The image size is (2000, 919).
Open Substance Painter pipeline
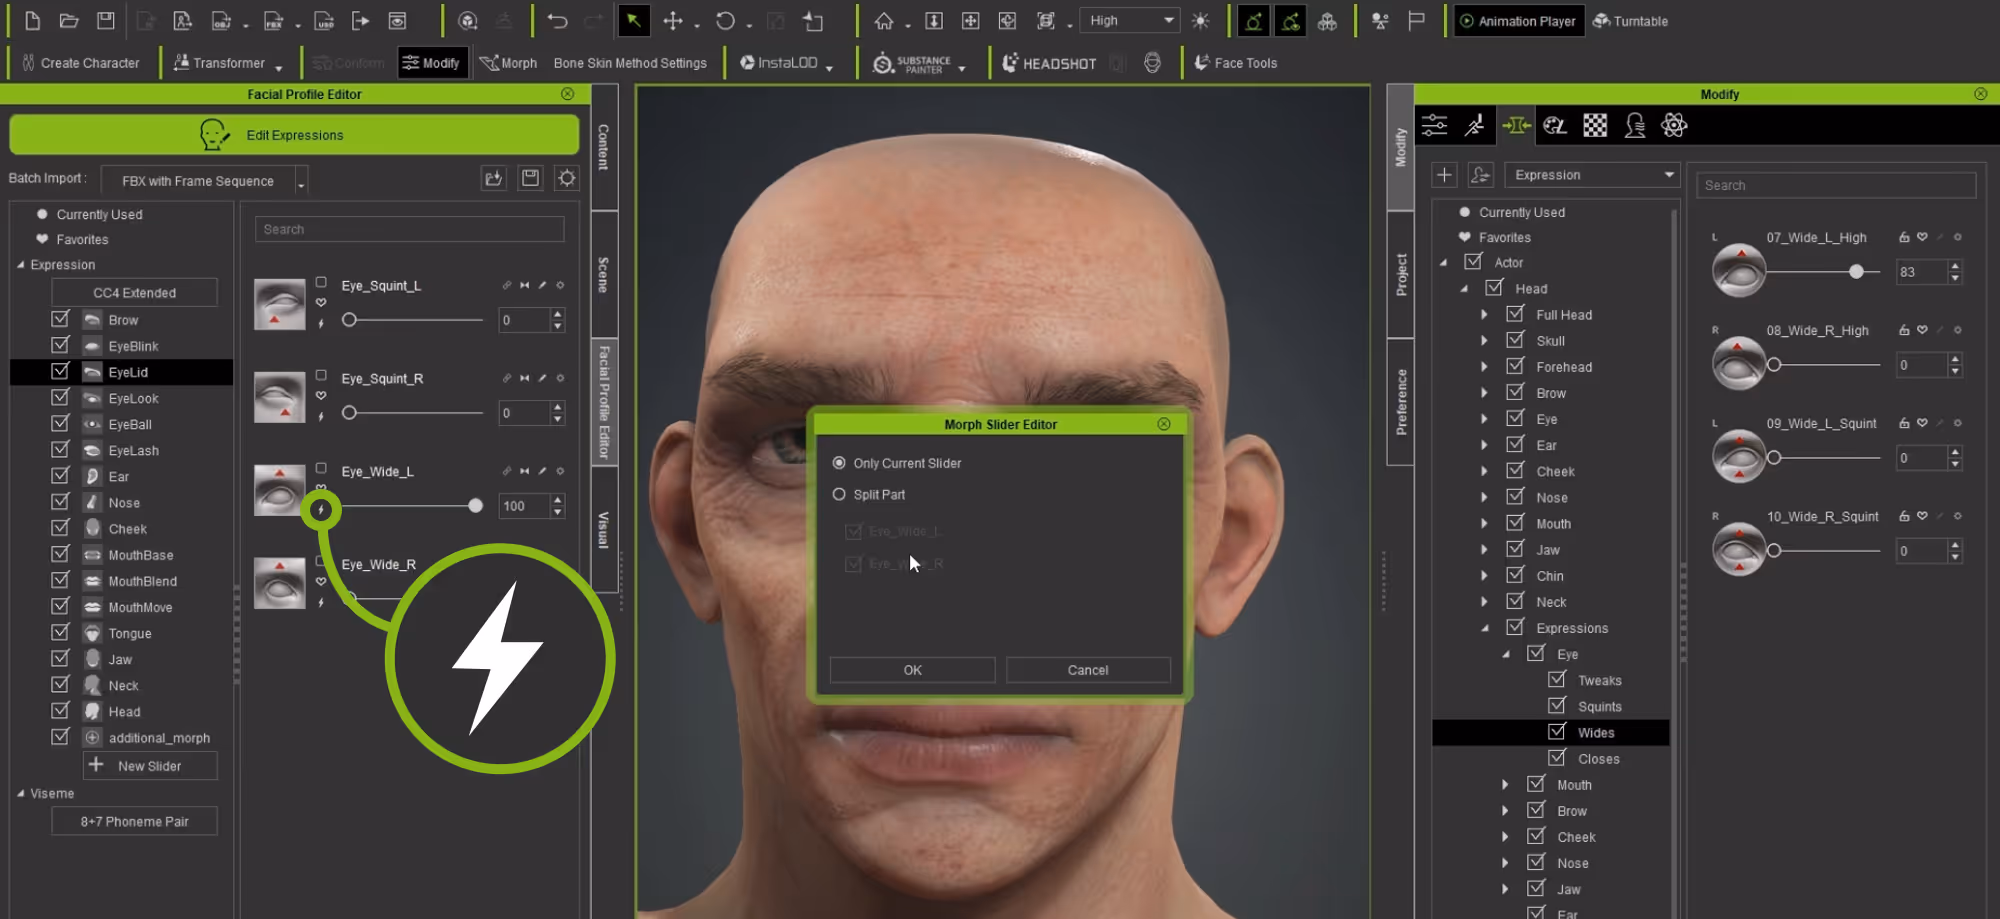[x=912, y=64]
